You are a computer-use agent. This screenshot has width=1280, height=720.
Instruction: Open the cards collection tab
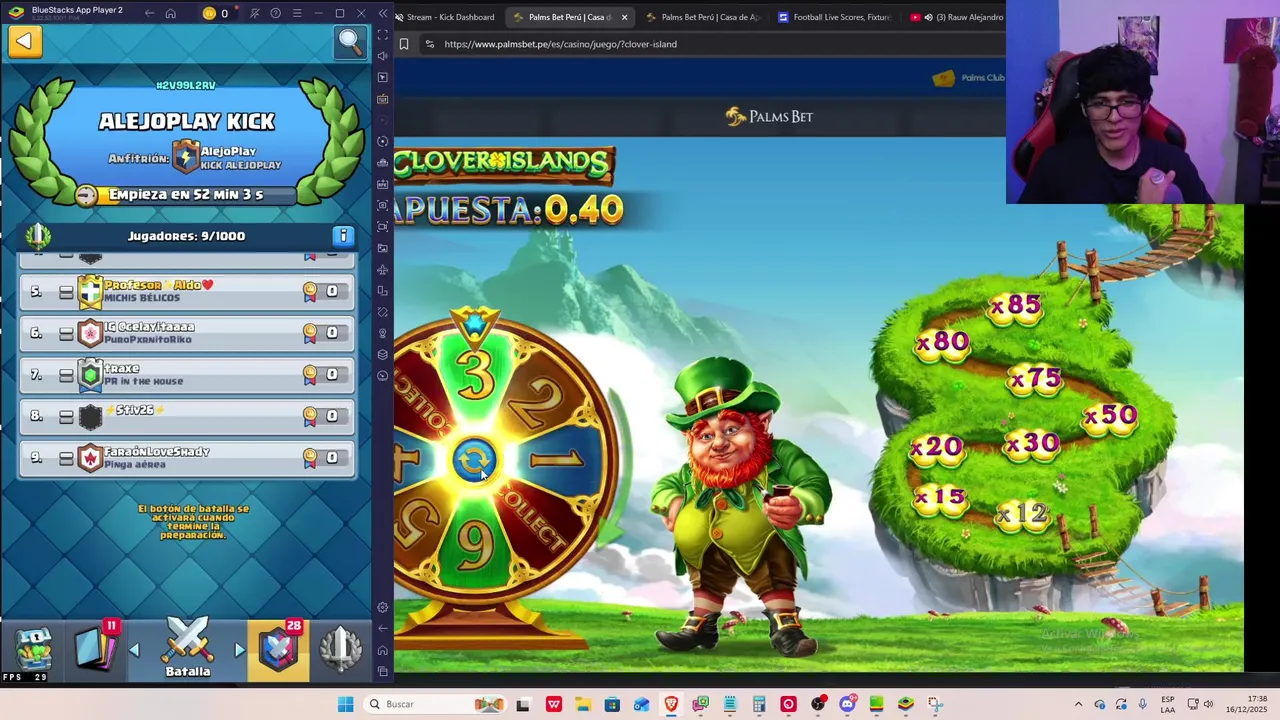[97, 647]
